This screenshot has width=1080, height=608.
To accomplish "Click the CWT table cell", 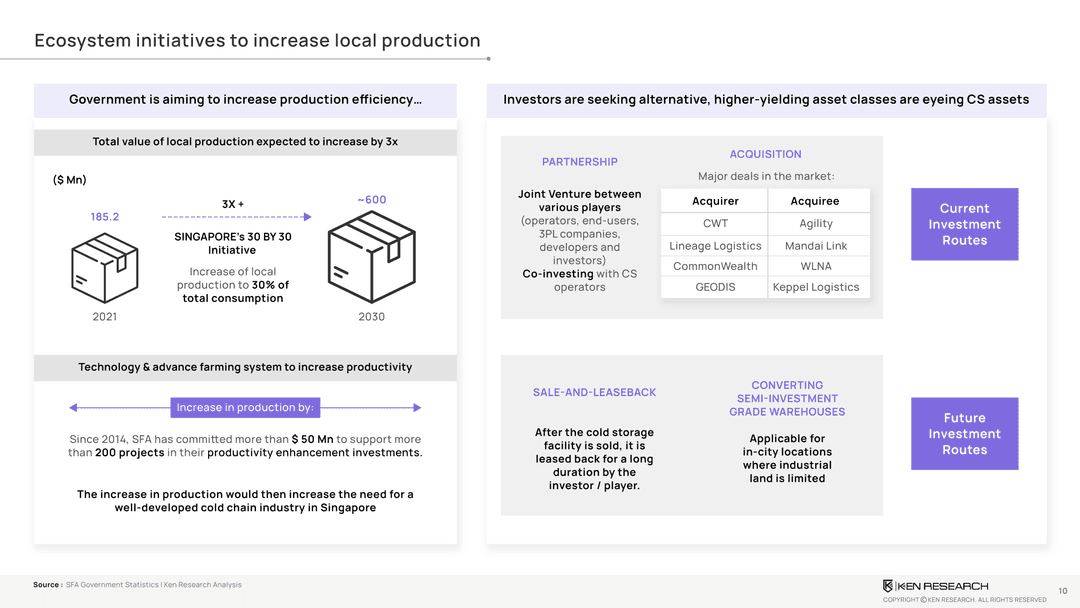I will (715, 224).
